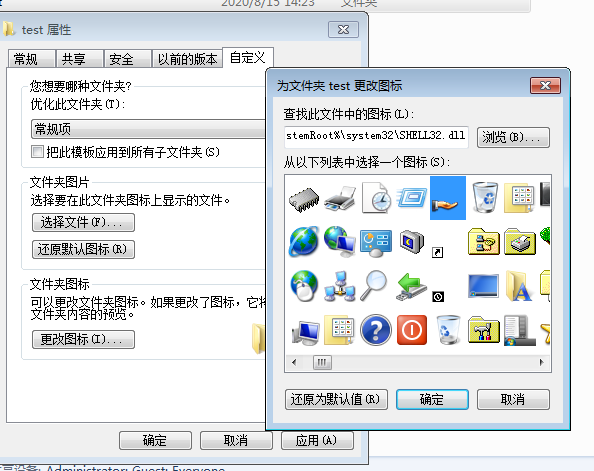Image resolution: width=594 pixels, height=471 pixels.
Task: Choose the printer icon in list
Action: 340,198
